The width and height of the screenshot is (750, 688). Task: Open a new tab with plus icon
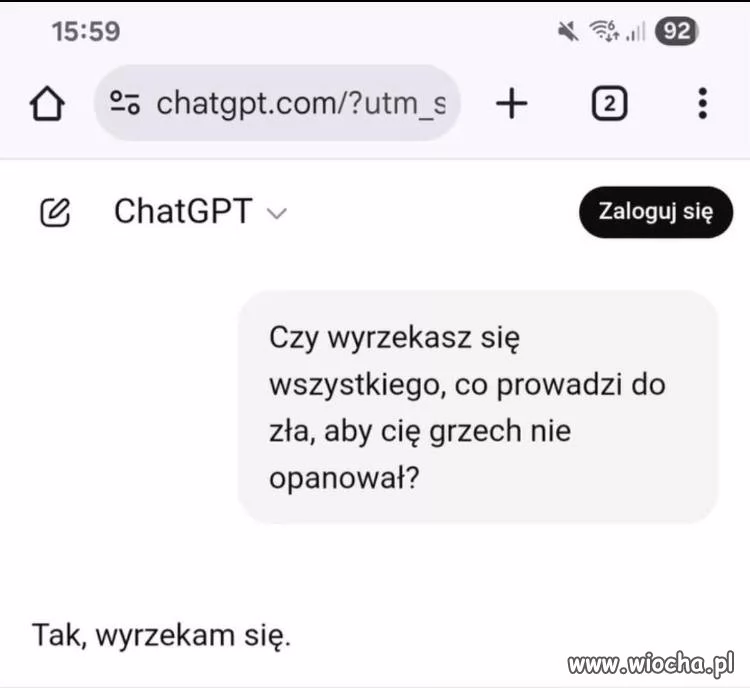[x=511, y=103]
